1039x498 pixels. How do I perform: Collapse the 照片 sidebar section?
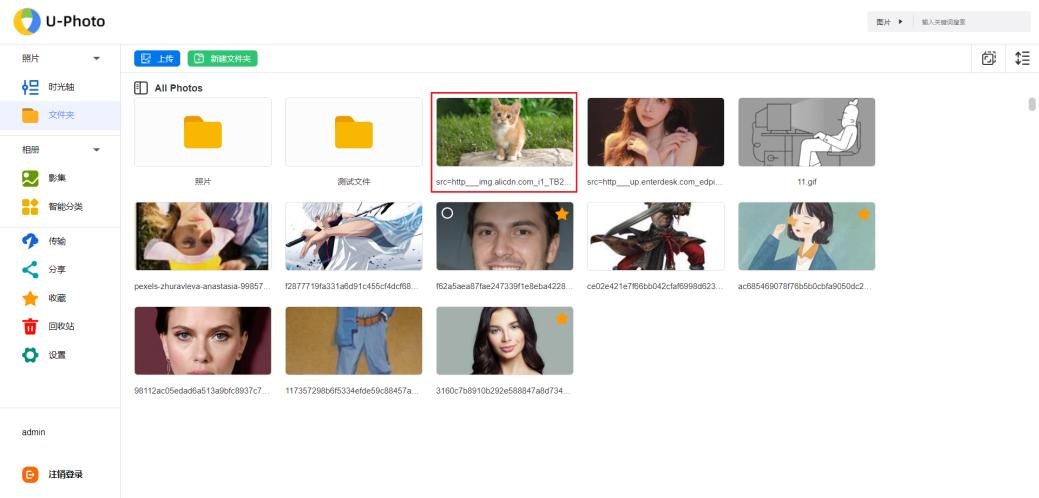coord(97,59)
